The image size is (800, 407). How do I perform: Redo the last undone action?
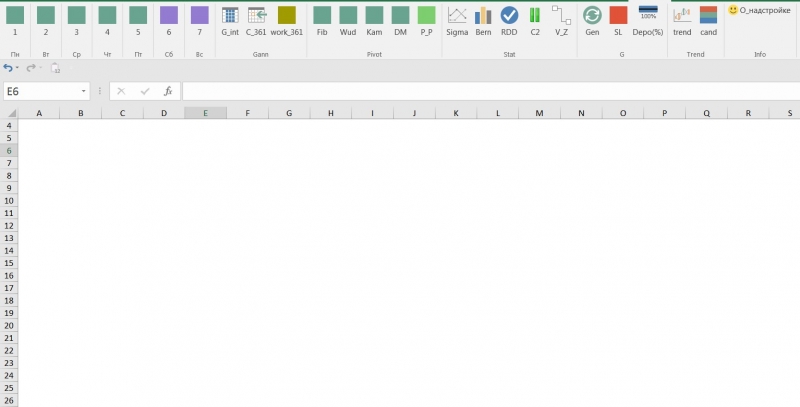click(31, 68)
